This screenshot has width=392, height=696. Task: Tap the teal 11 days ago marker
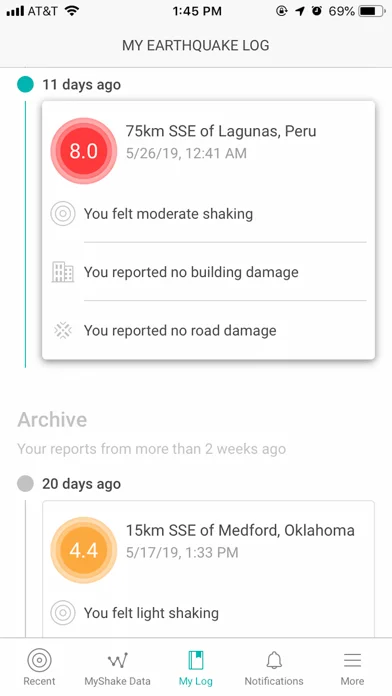[x=25, y=84]
